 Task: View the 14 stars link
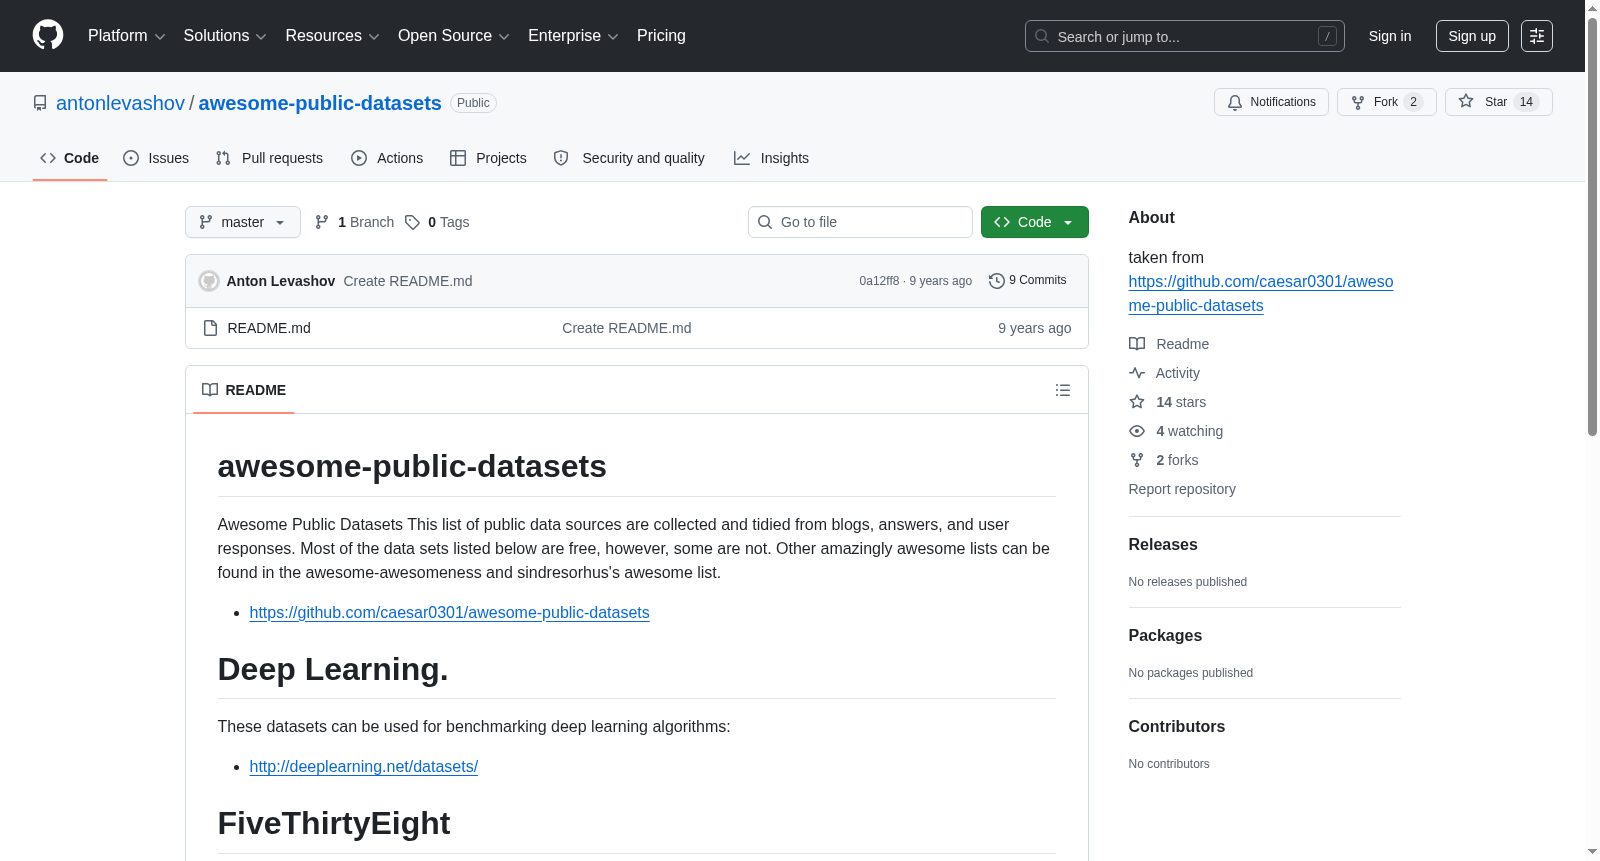click(1168, 402)
